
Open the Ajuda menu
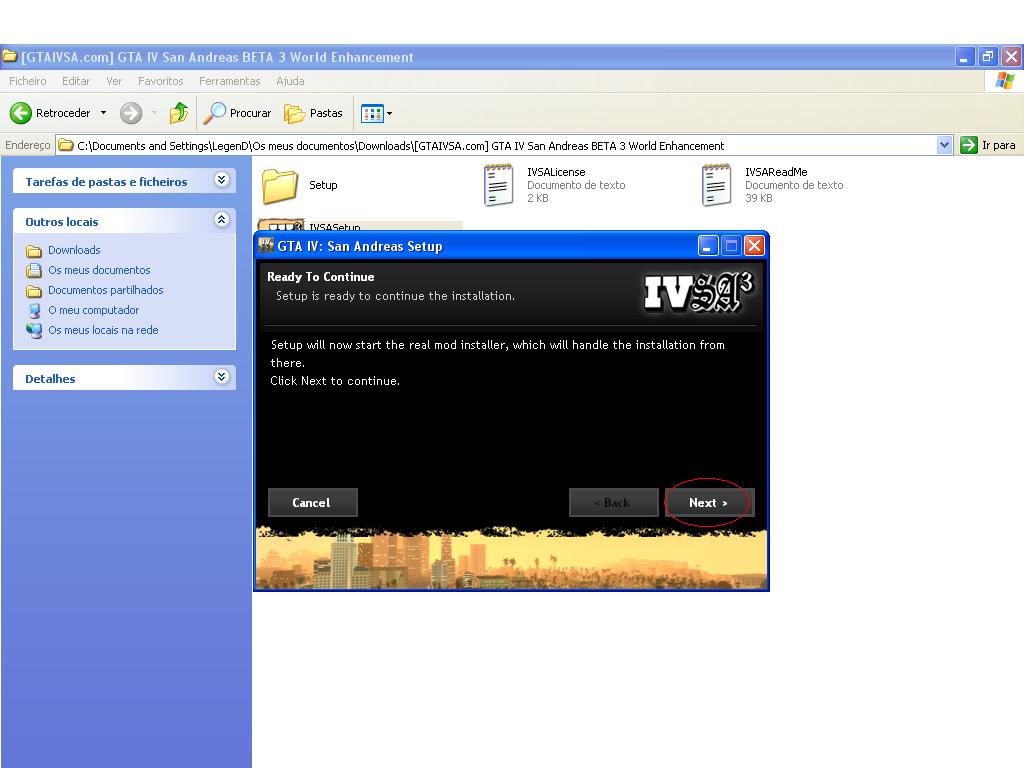[290, 81]
